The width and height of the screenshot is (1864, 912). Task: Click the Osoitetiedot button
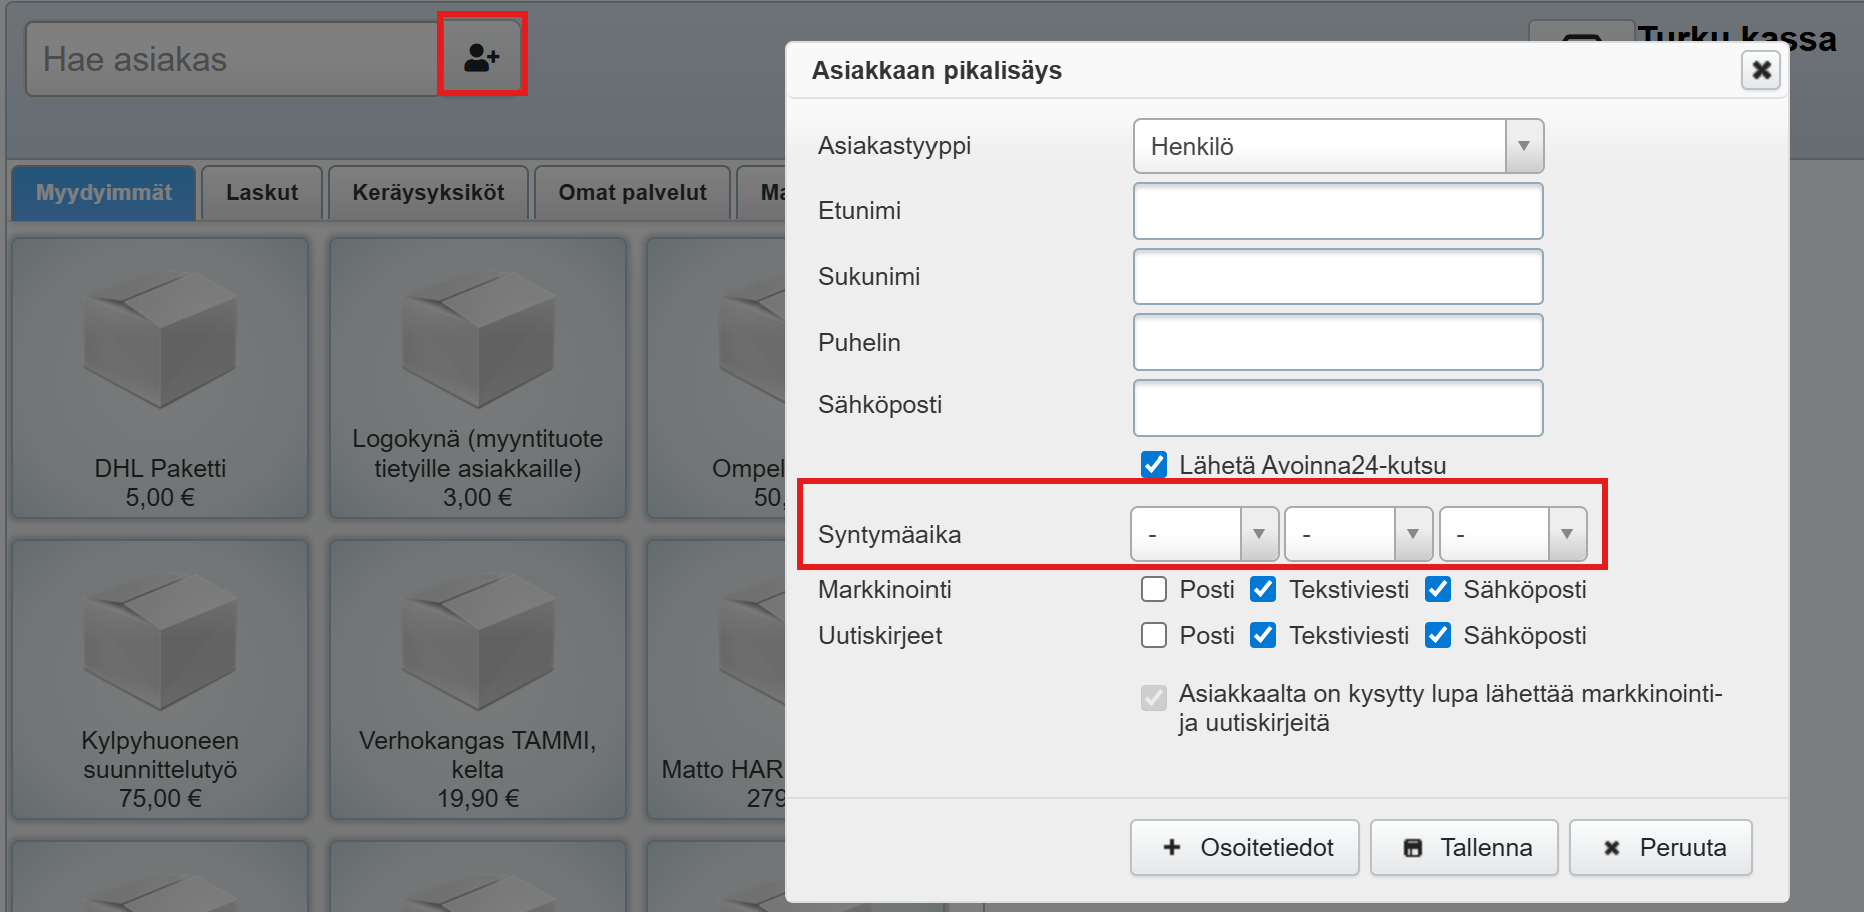[1245, 848]
